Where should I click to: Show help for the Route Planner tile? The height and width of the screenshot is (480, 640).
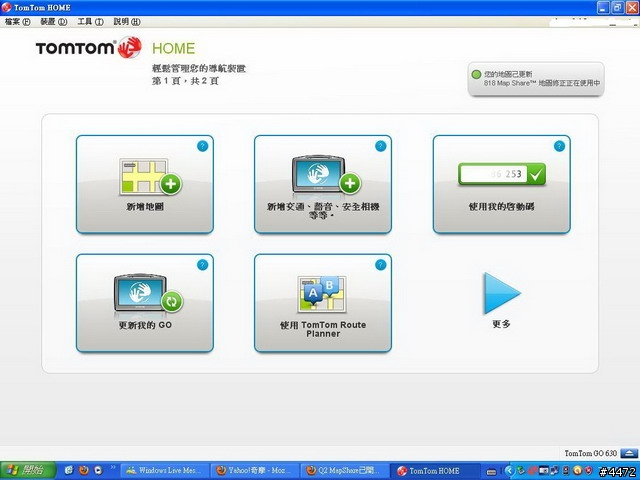[380, 265]
